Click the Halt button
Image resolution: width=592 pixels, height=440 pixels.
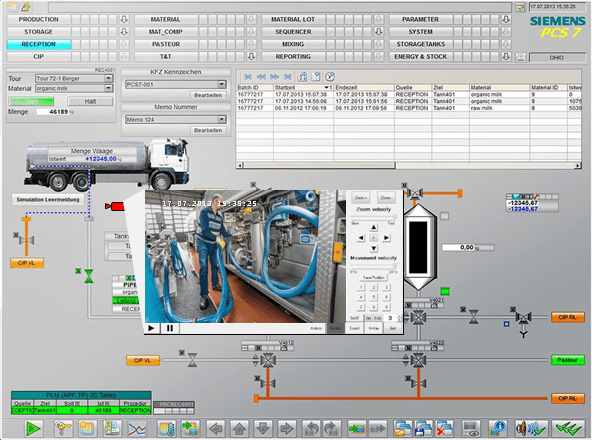coord(90,101)
